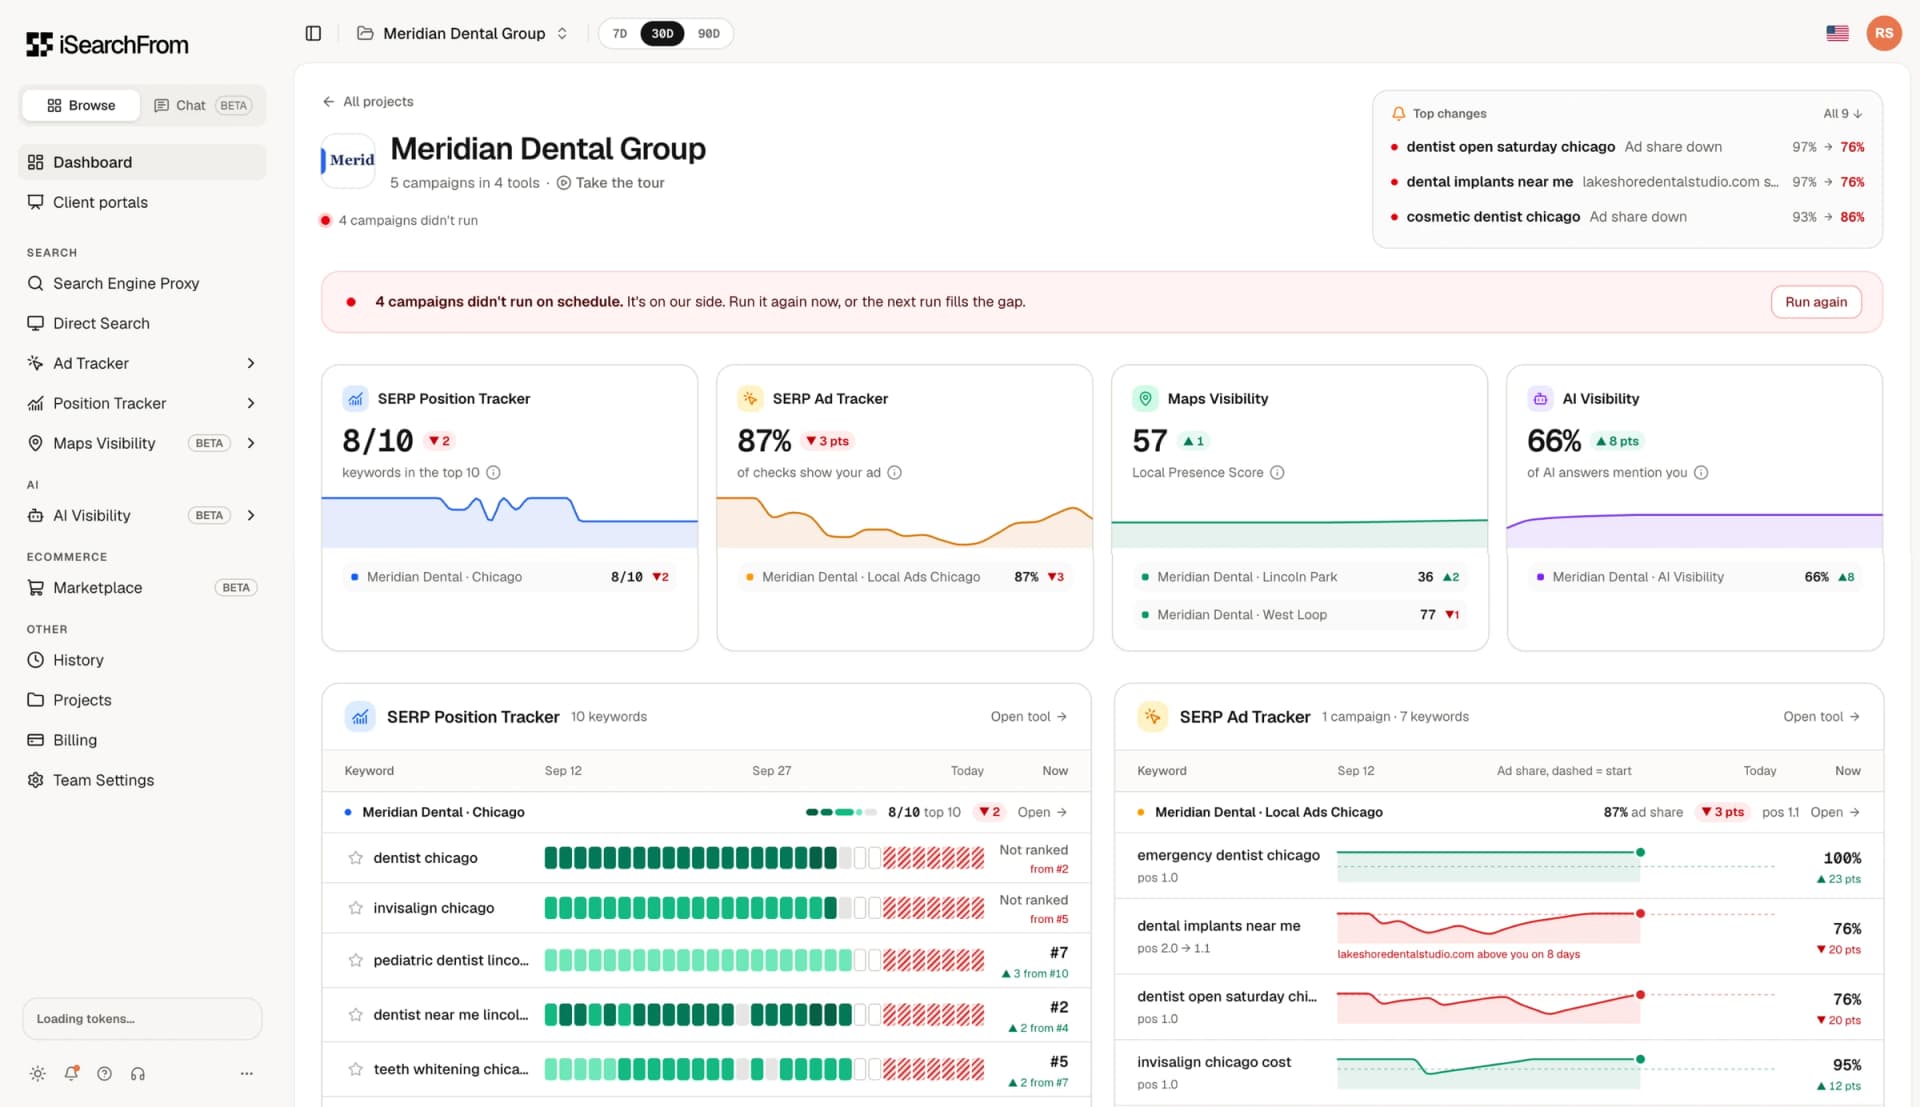
Task: Star the dentist near me keyword
Action: (355, 1014)
